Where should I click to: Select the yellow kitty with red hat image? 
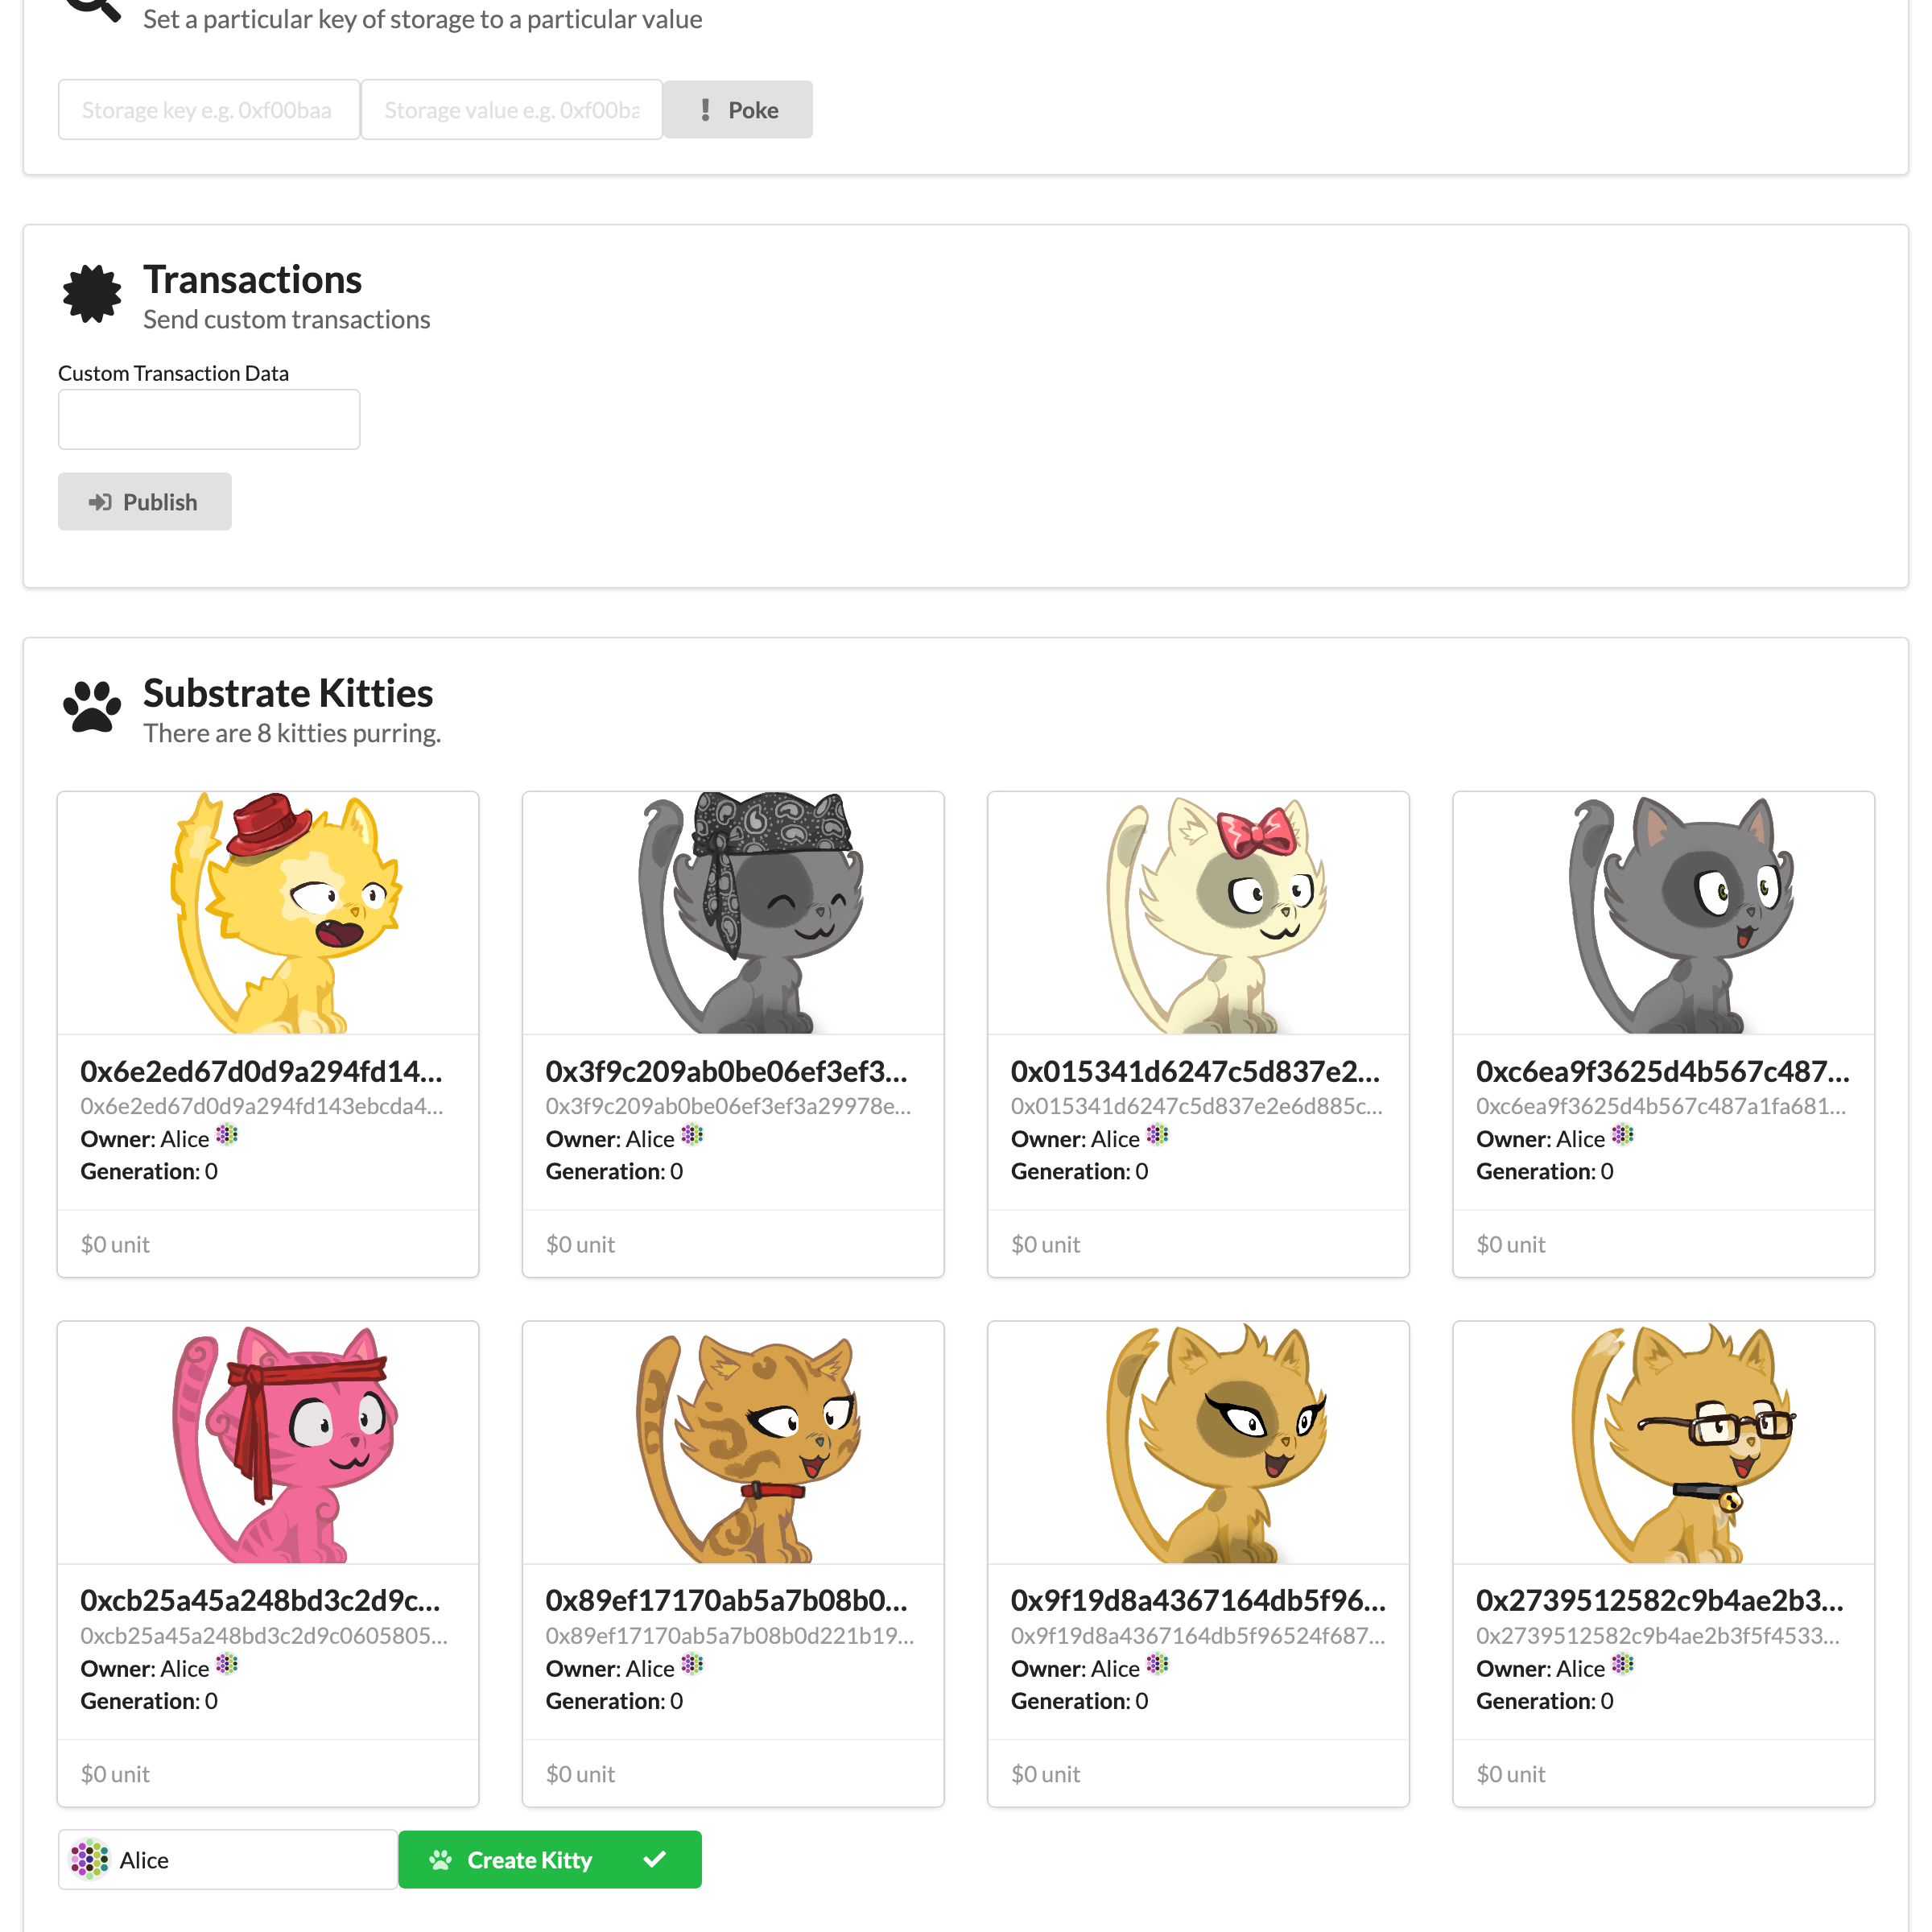(268, 913)
